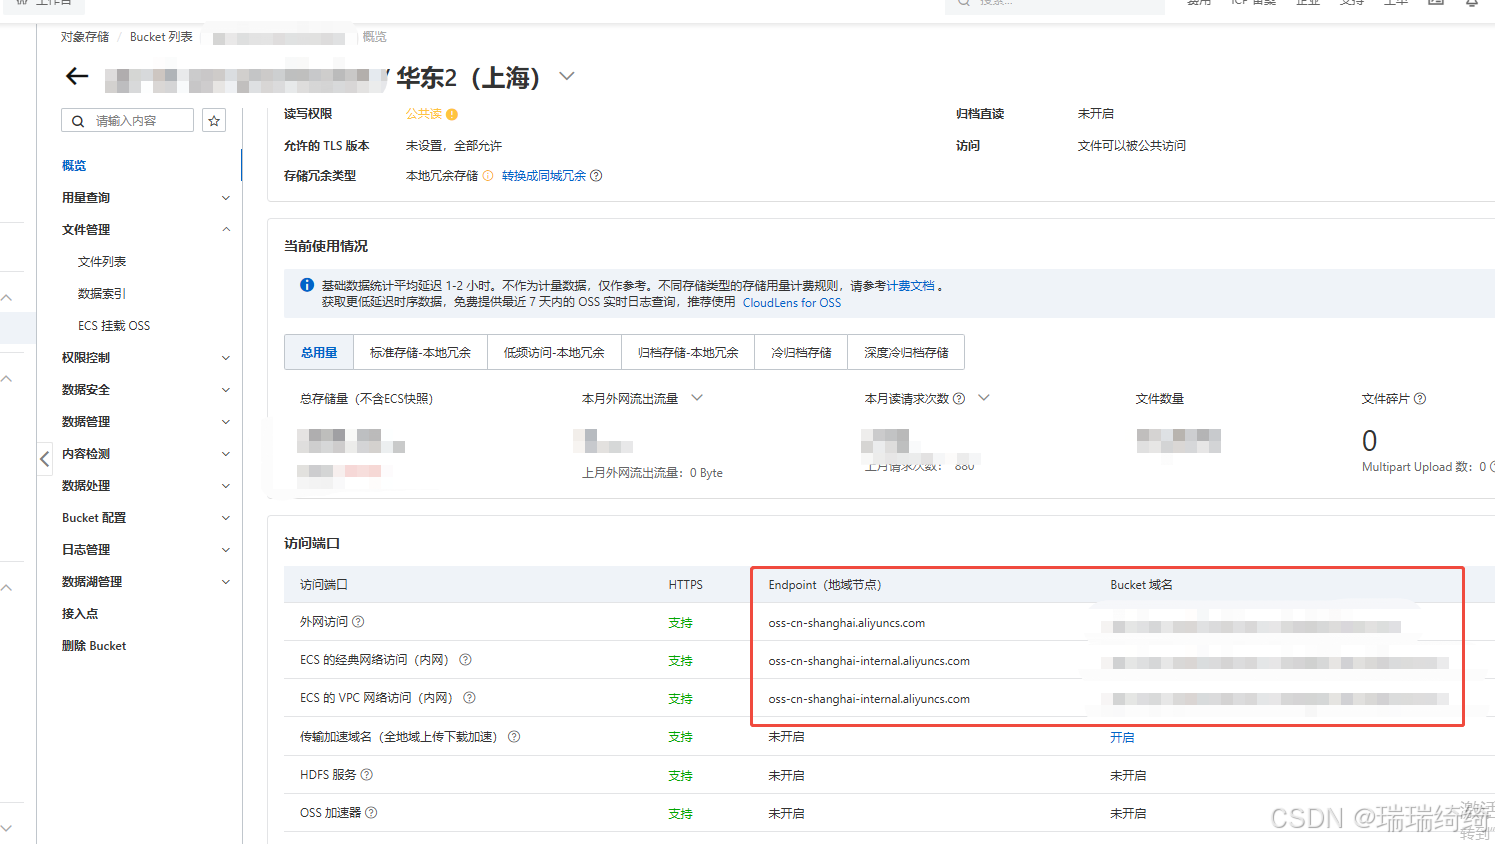Expand the 权限控制 sidebar section
Screen dimensions: 1495x844
pyautogui.click(x=226, y=358)
